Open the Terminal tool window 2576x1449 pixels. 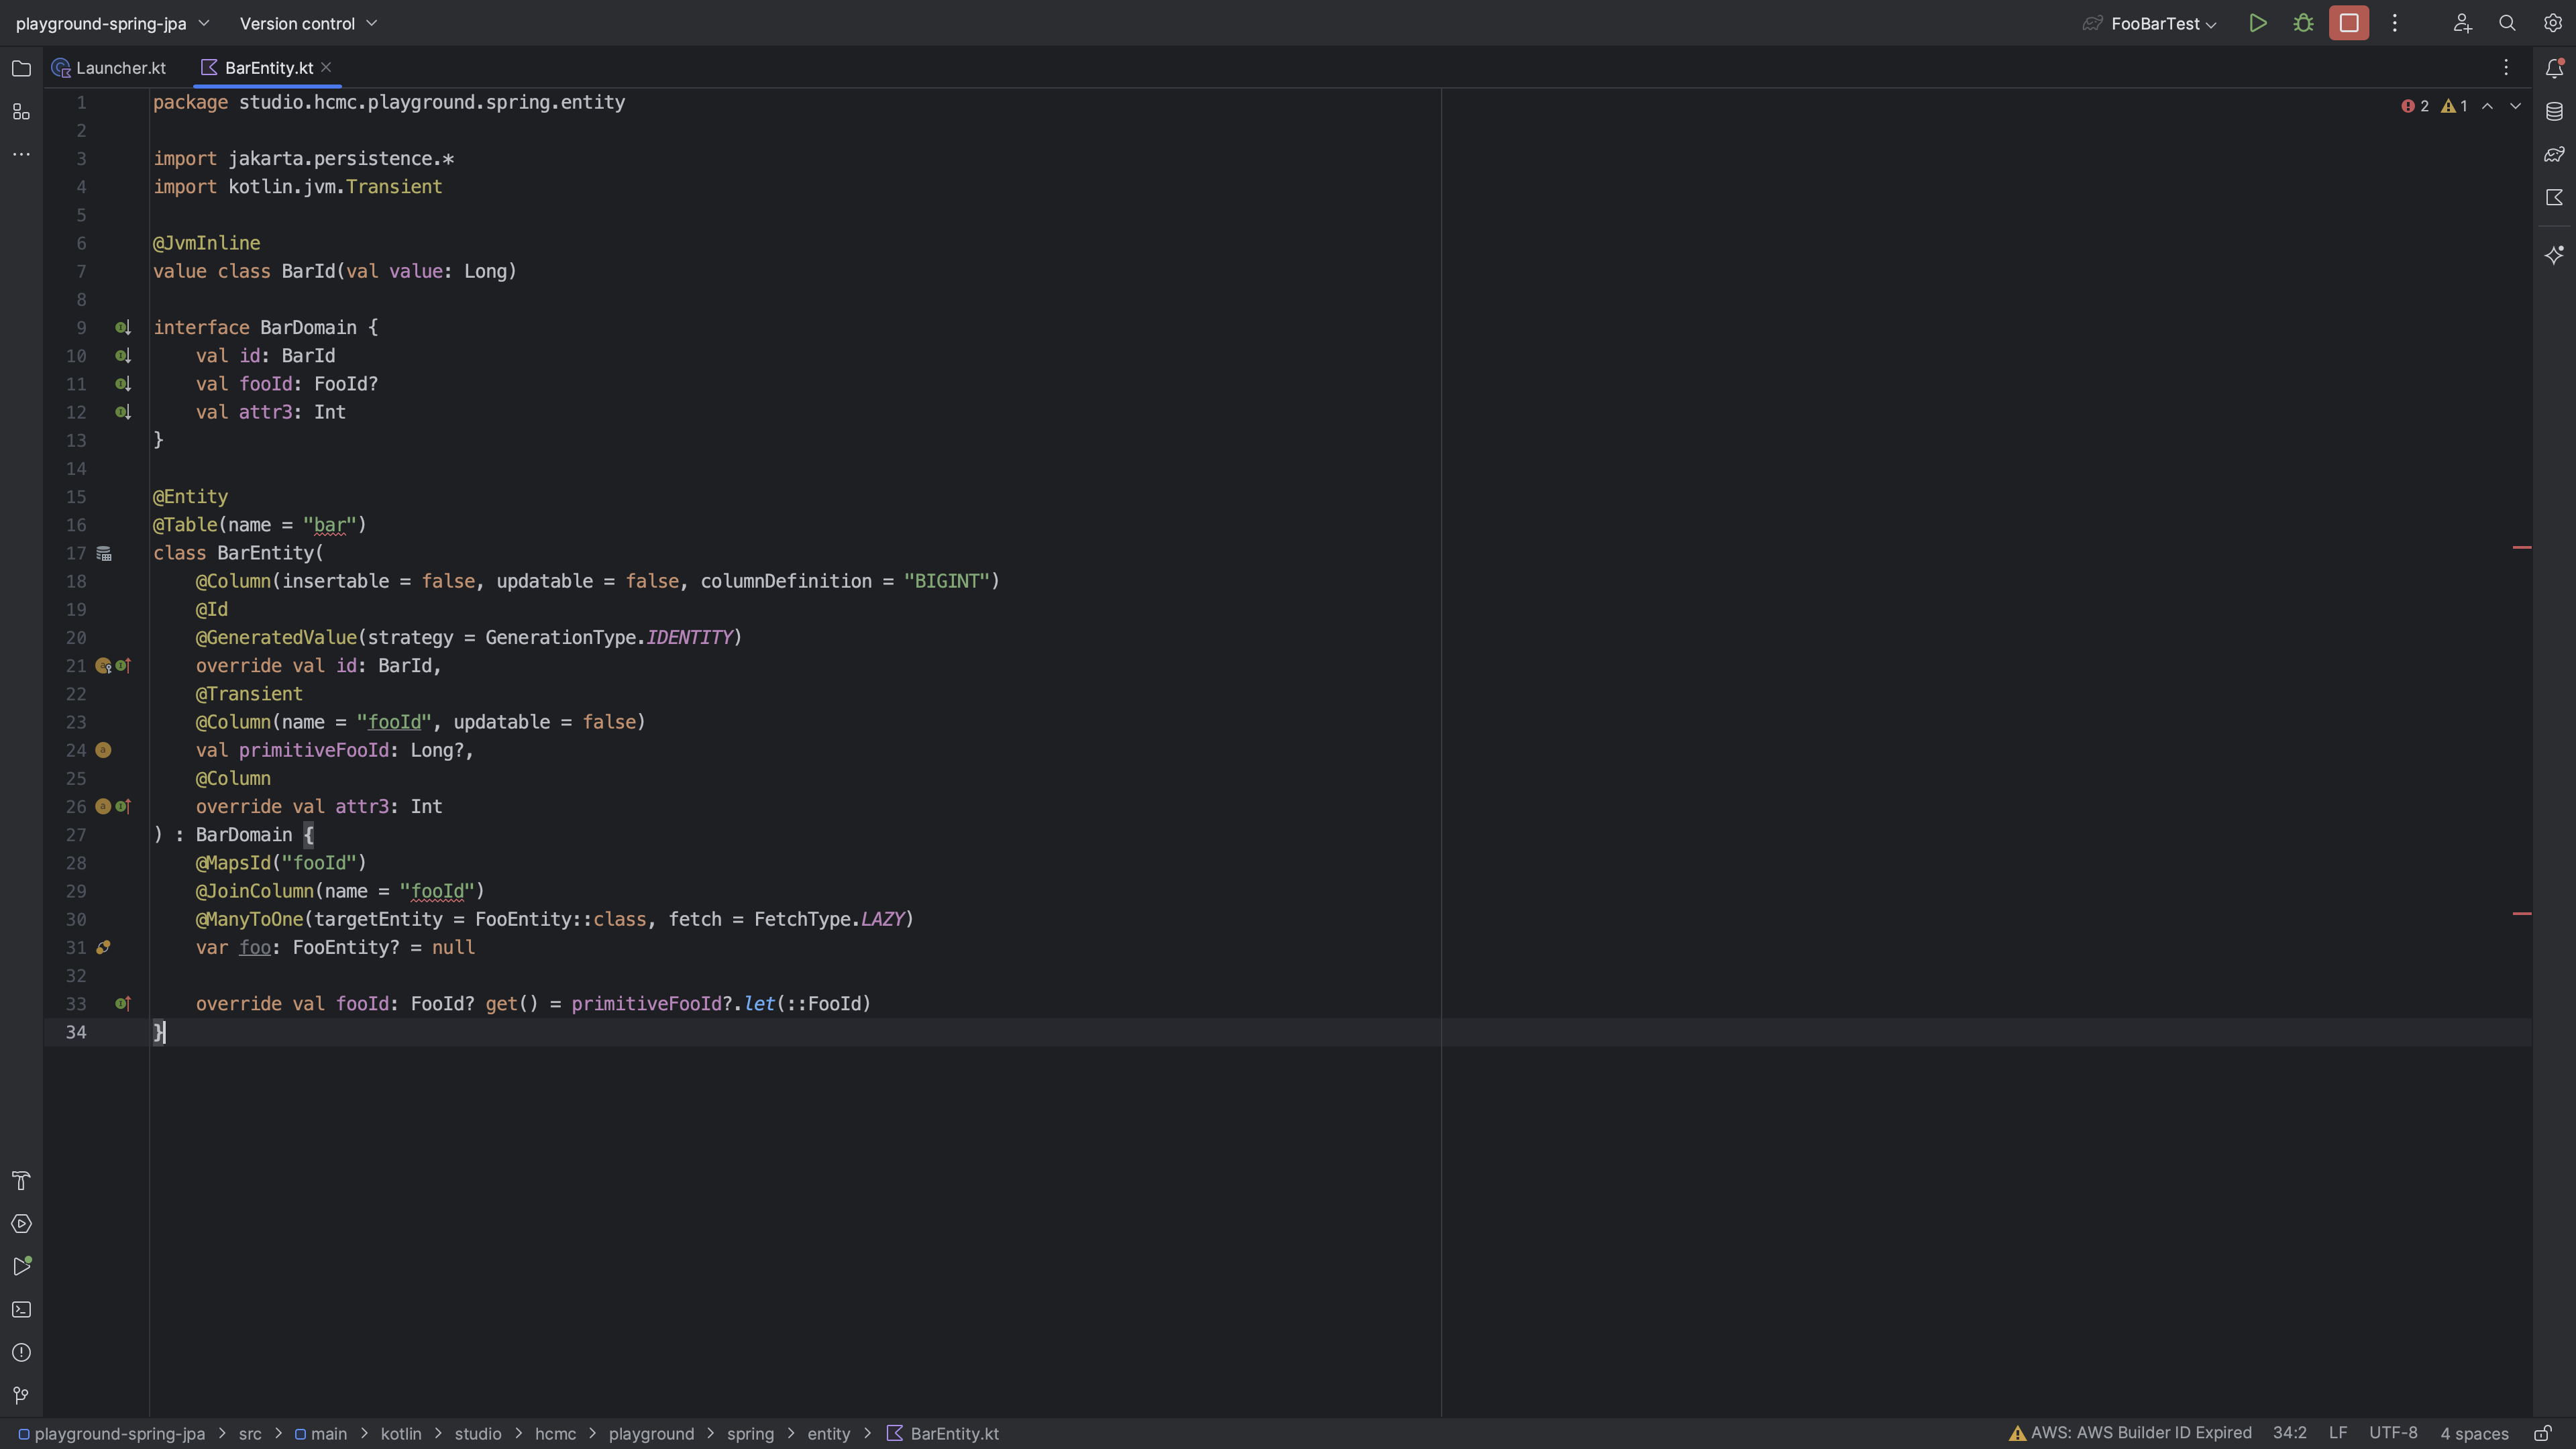coord(21,1310)
